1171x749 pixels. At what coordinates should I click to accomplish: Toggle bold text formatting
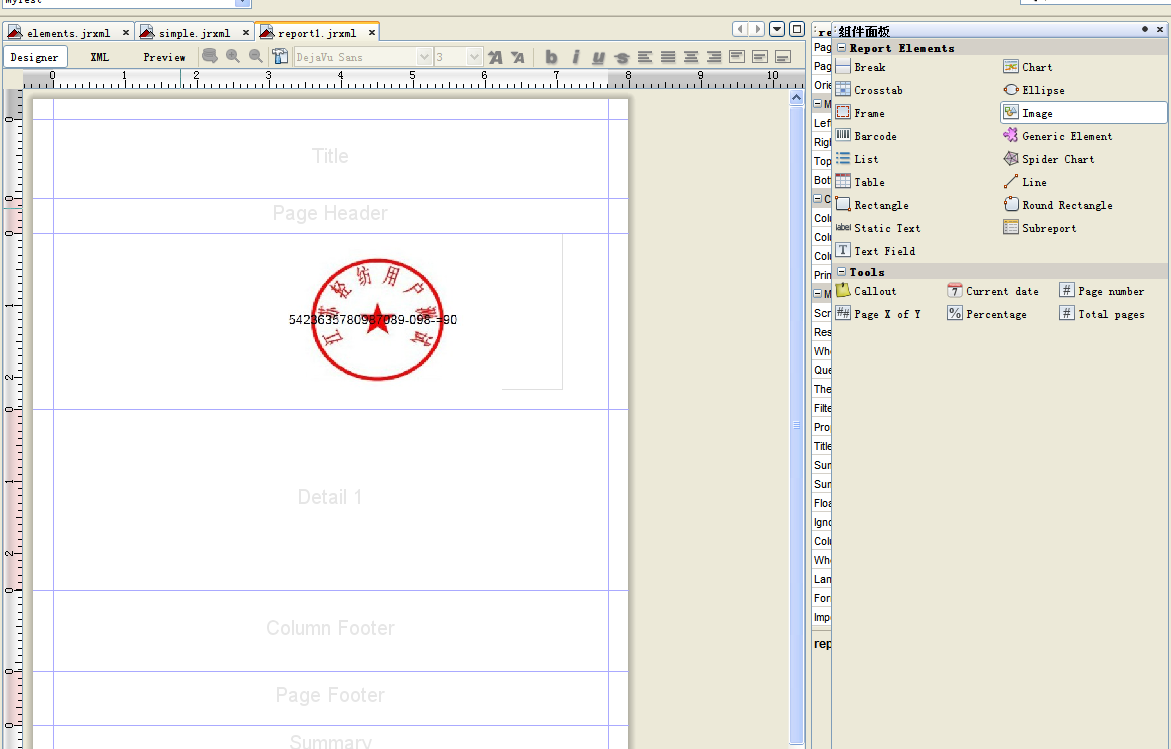point(551,57)
